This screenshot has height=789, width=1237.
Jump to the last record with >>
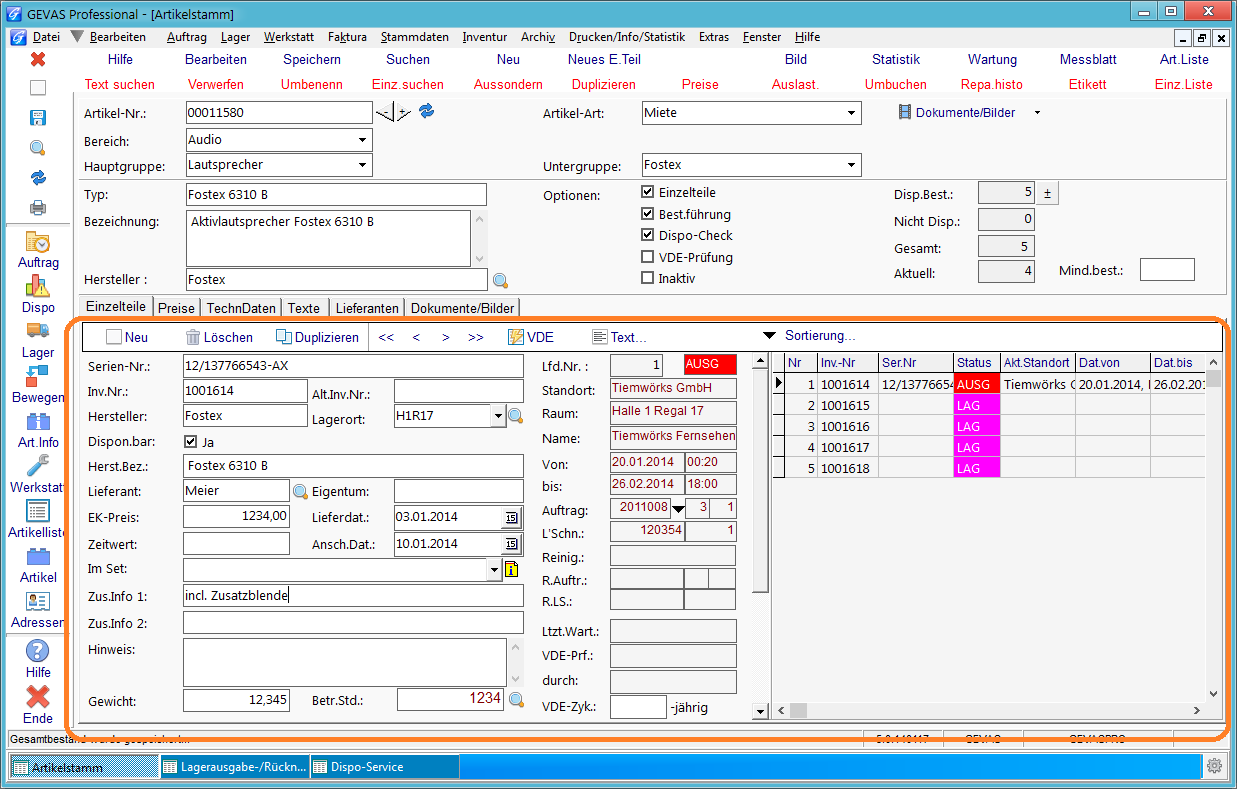476,337
